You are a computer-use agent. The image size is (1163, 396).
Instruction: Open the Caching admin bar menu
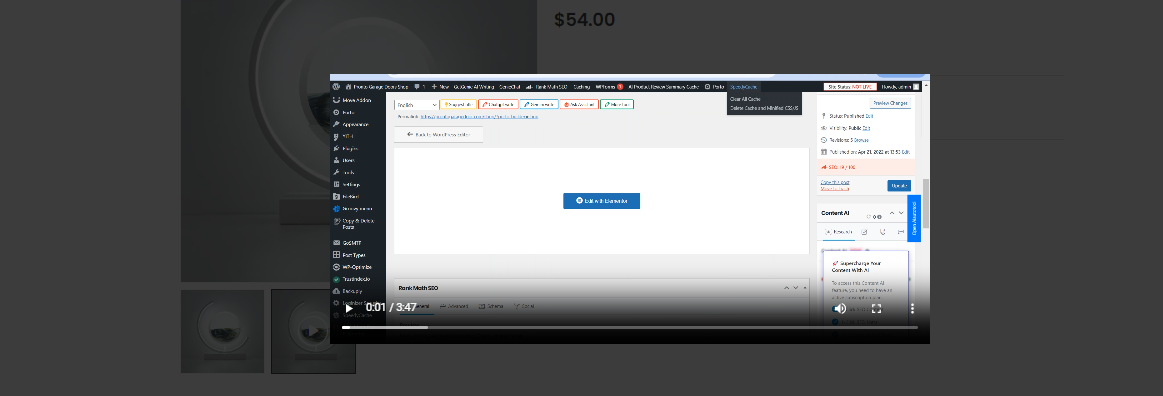click(582, 87)
